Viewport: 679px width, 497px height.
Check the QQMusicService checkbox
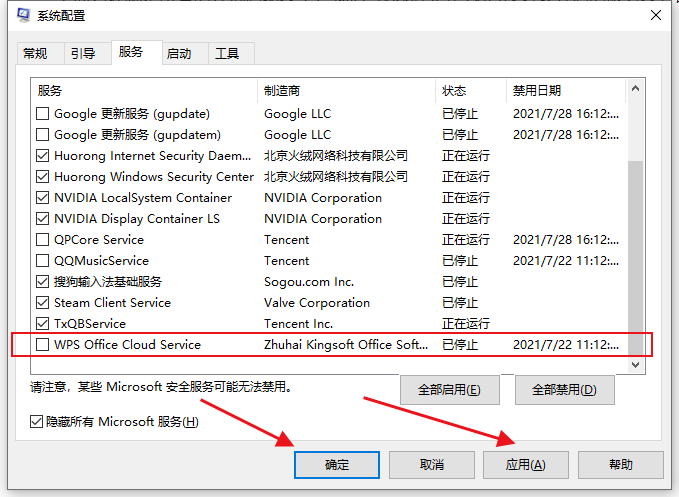(x=42, y=261)
